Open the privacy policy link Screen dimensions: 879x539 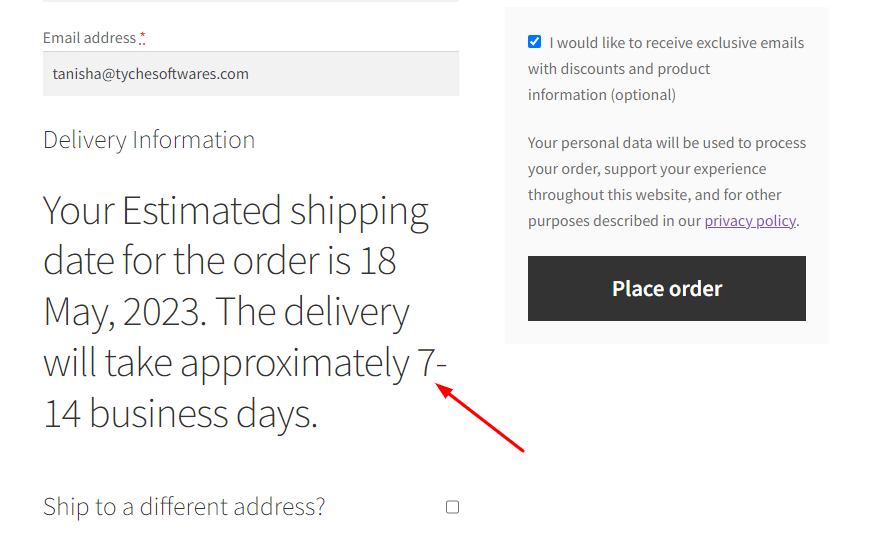(750, 221)
